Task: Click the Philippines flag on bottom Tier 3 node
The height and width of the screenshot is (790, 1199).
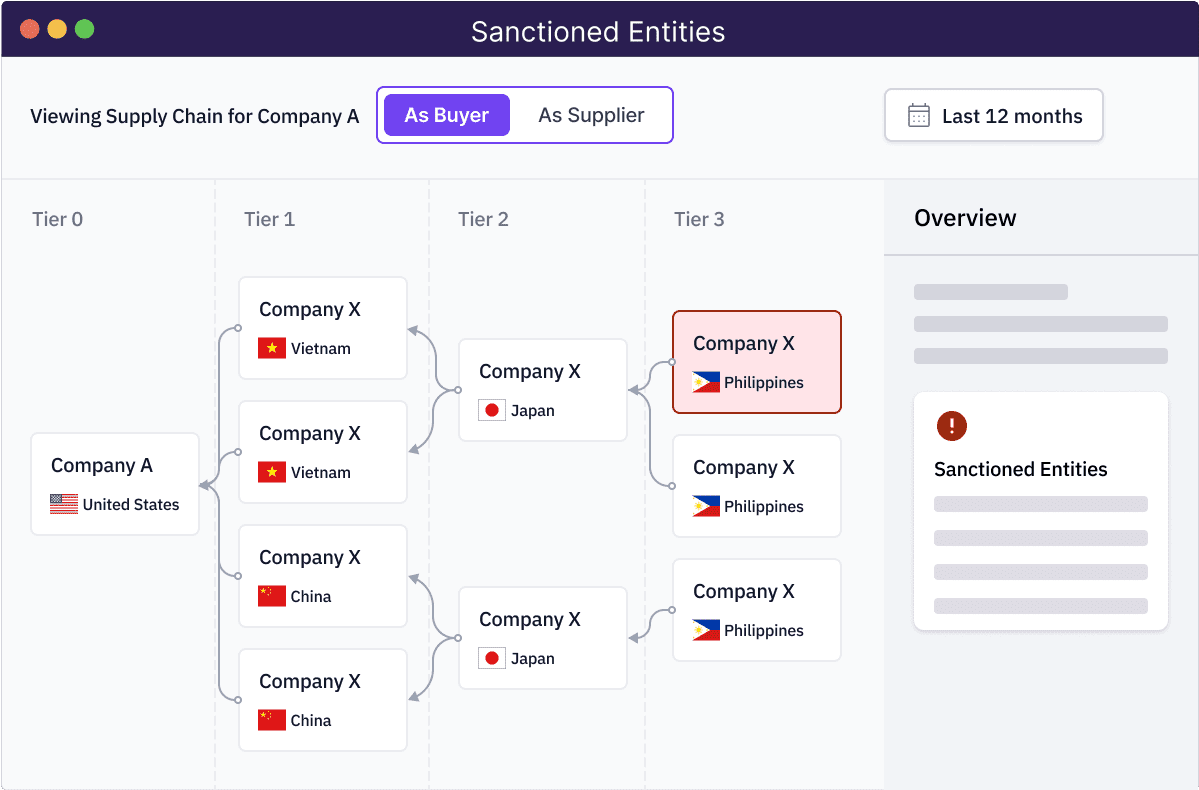Action: [705, 631]
